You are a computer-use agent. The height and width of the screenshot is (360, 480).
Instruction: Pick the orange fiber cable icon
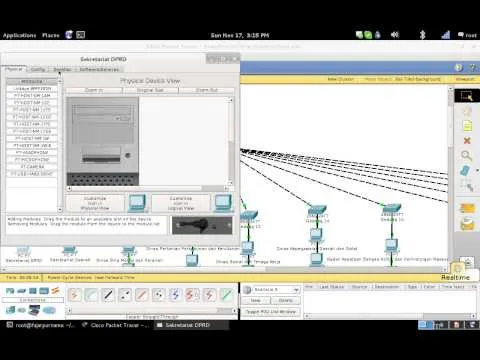point(142,295)
